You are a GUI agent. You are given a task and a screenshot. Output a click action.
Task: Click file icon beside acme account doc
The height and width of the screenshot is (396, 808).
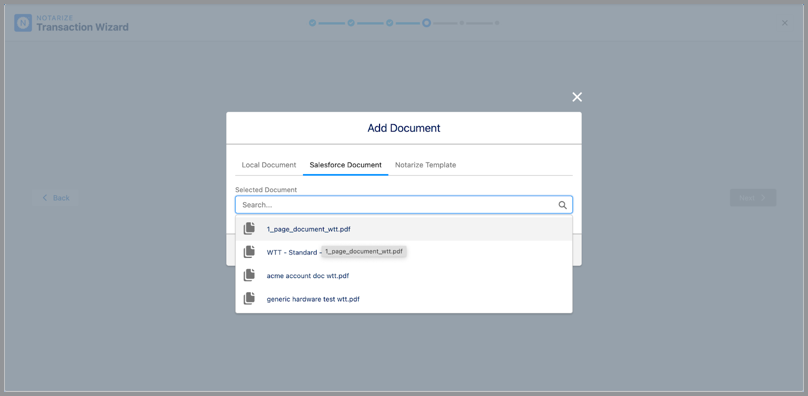coord(249,275)
